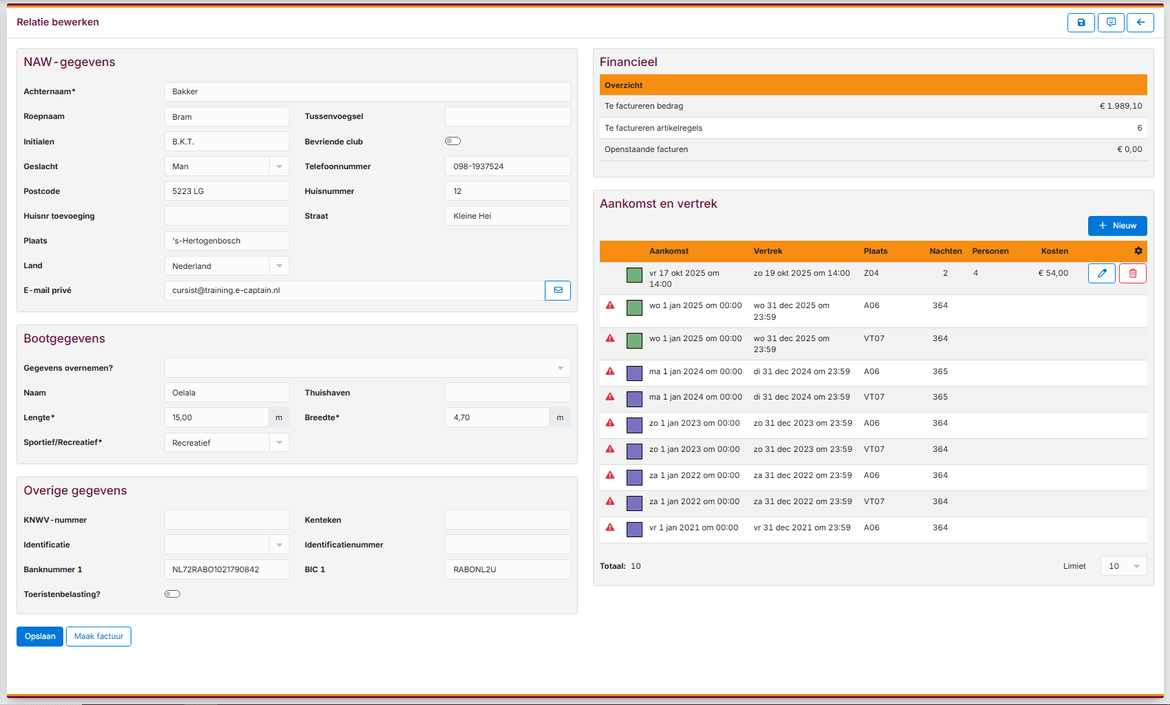
Task: Click the Achternaam input field
Action: point(367,92)
